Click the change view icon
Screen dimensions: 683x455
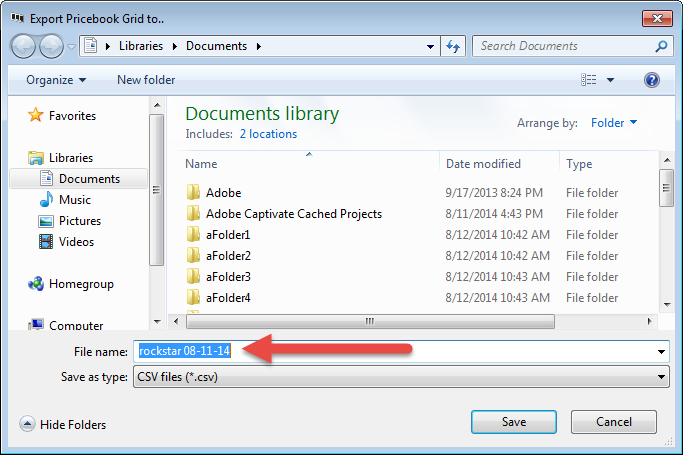click(x=588, y=80)
